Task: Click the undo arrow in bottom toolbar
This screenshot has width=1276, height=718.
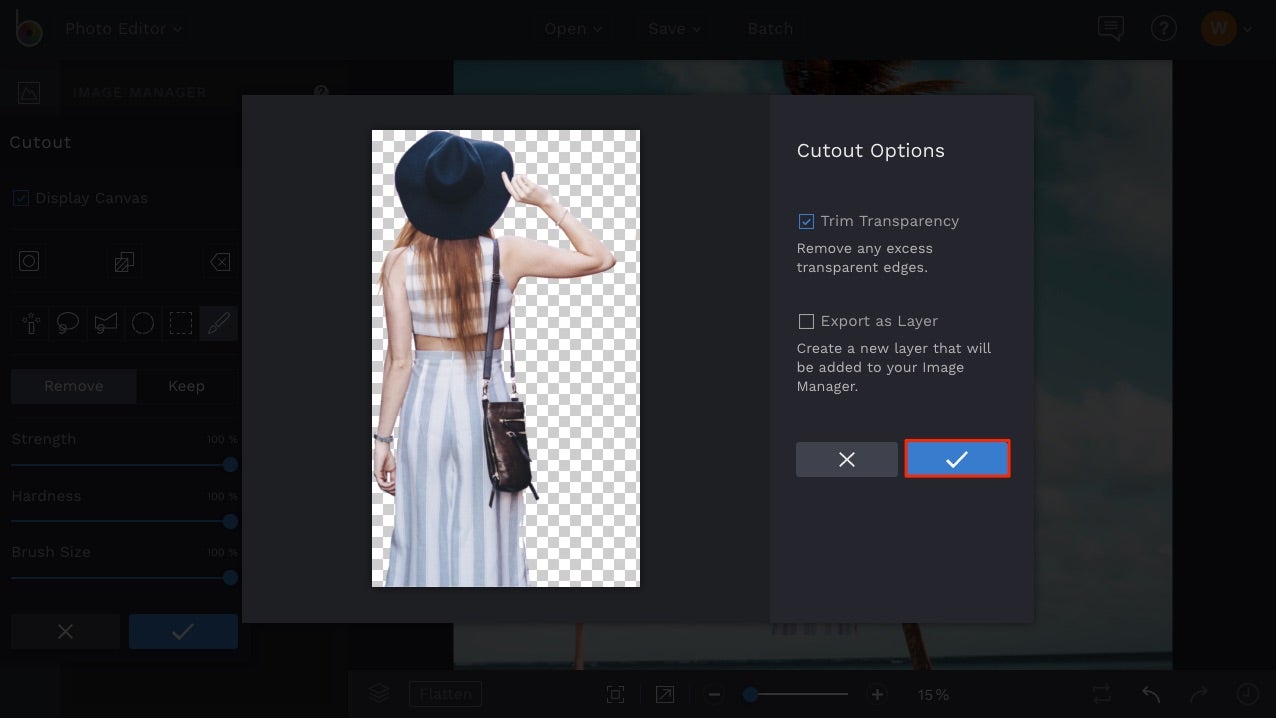Action: coord(1148,693)
